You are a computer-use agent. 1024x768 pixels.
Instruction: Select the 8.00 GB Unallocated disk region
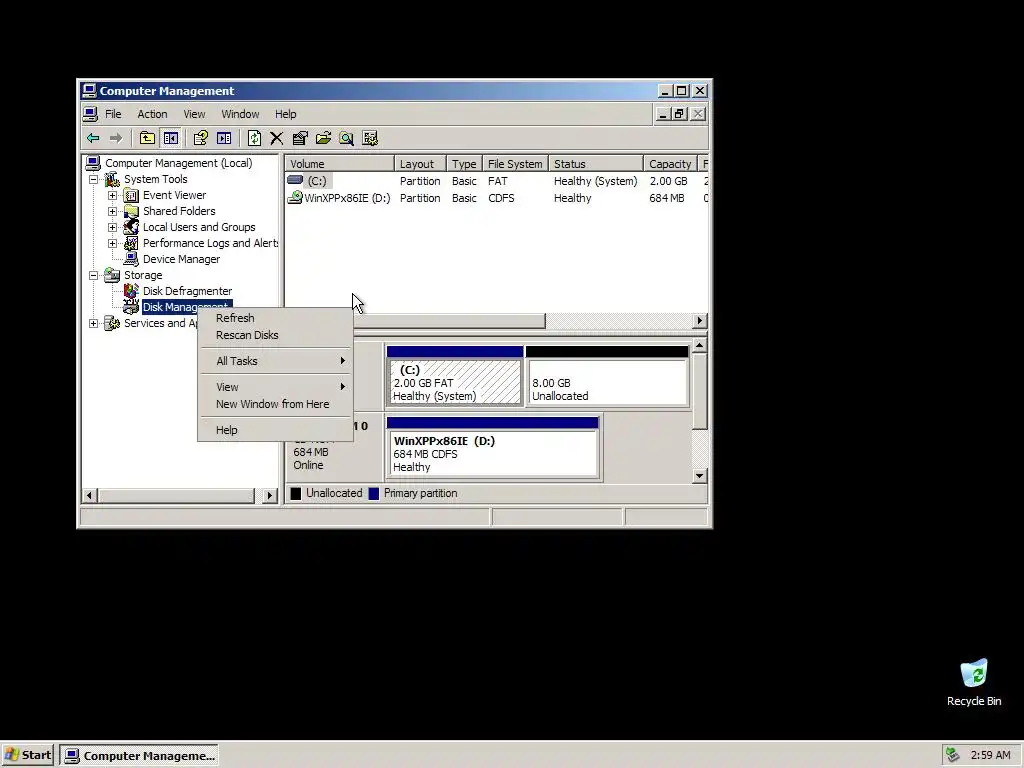coord(607,376)
